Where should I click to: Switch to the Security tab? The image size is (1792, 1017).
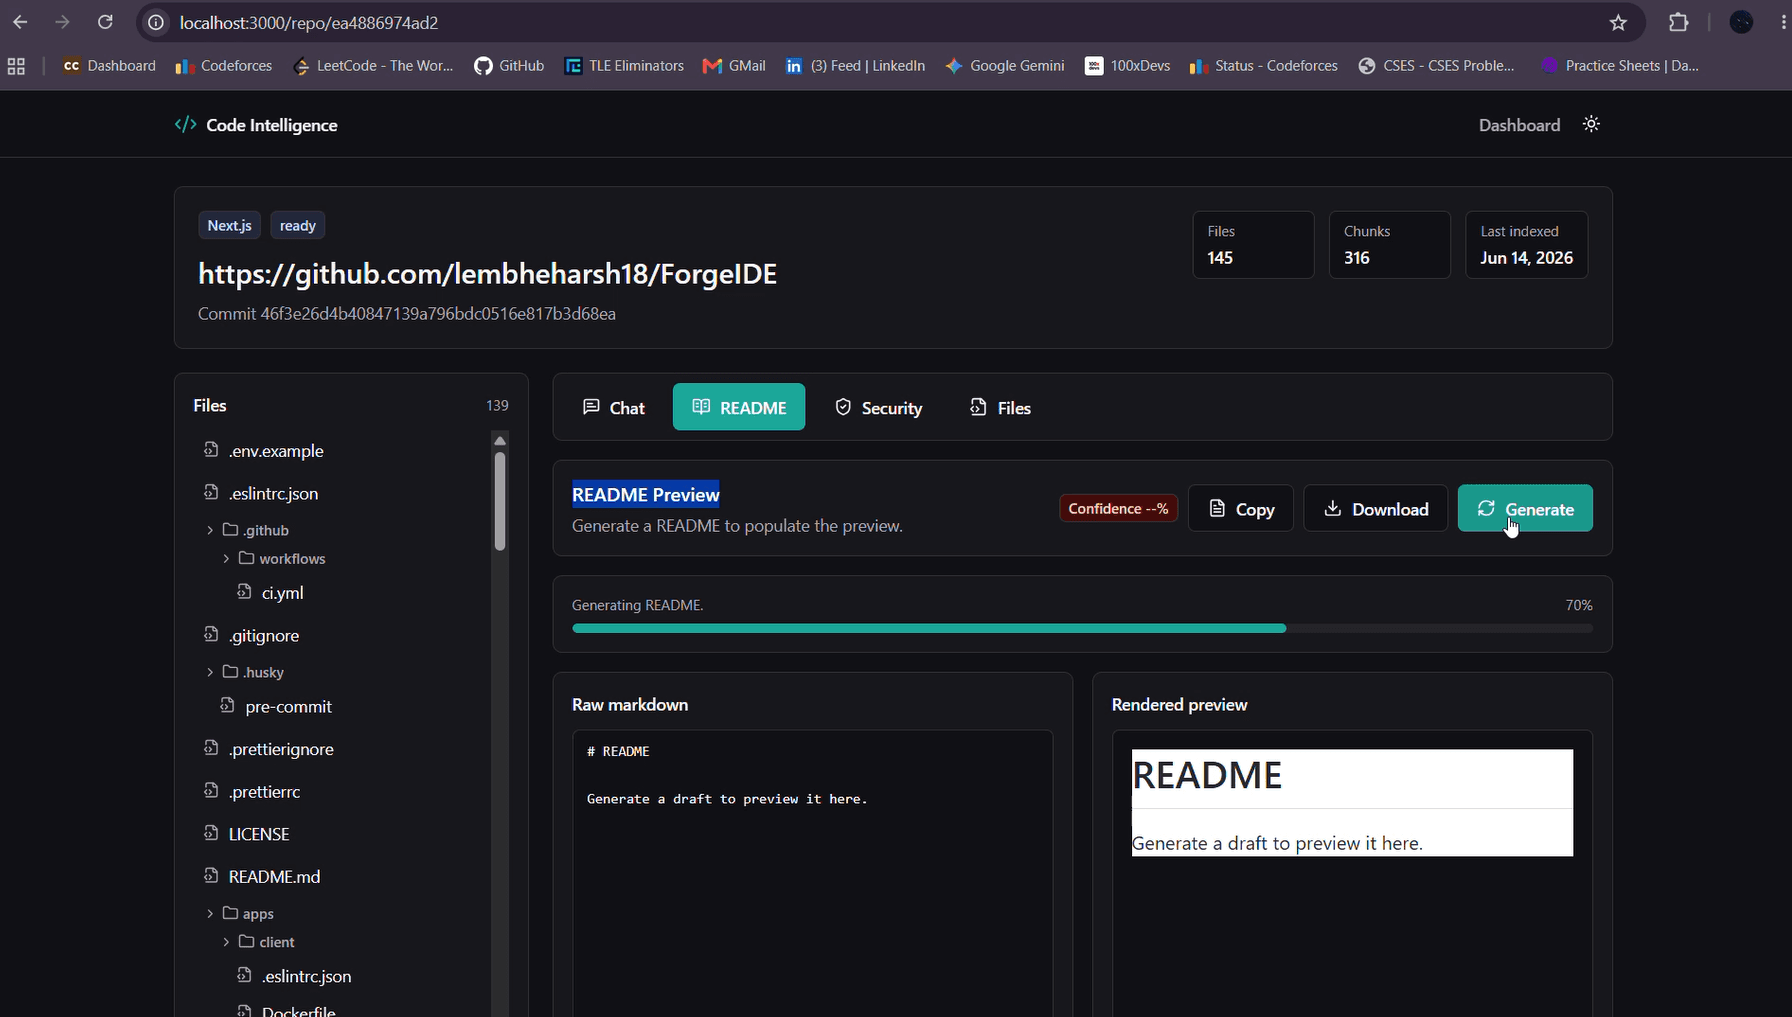[878, 407]
